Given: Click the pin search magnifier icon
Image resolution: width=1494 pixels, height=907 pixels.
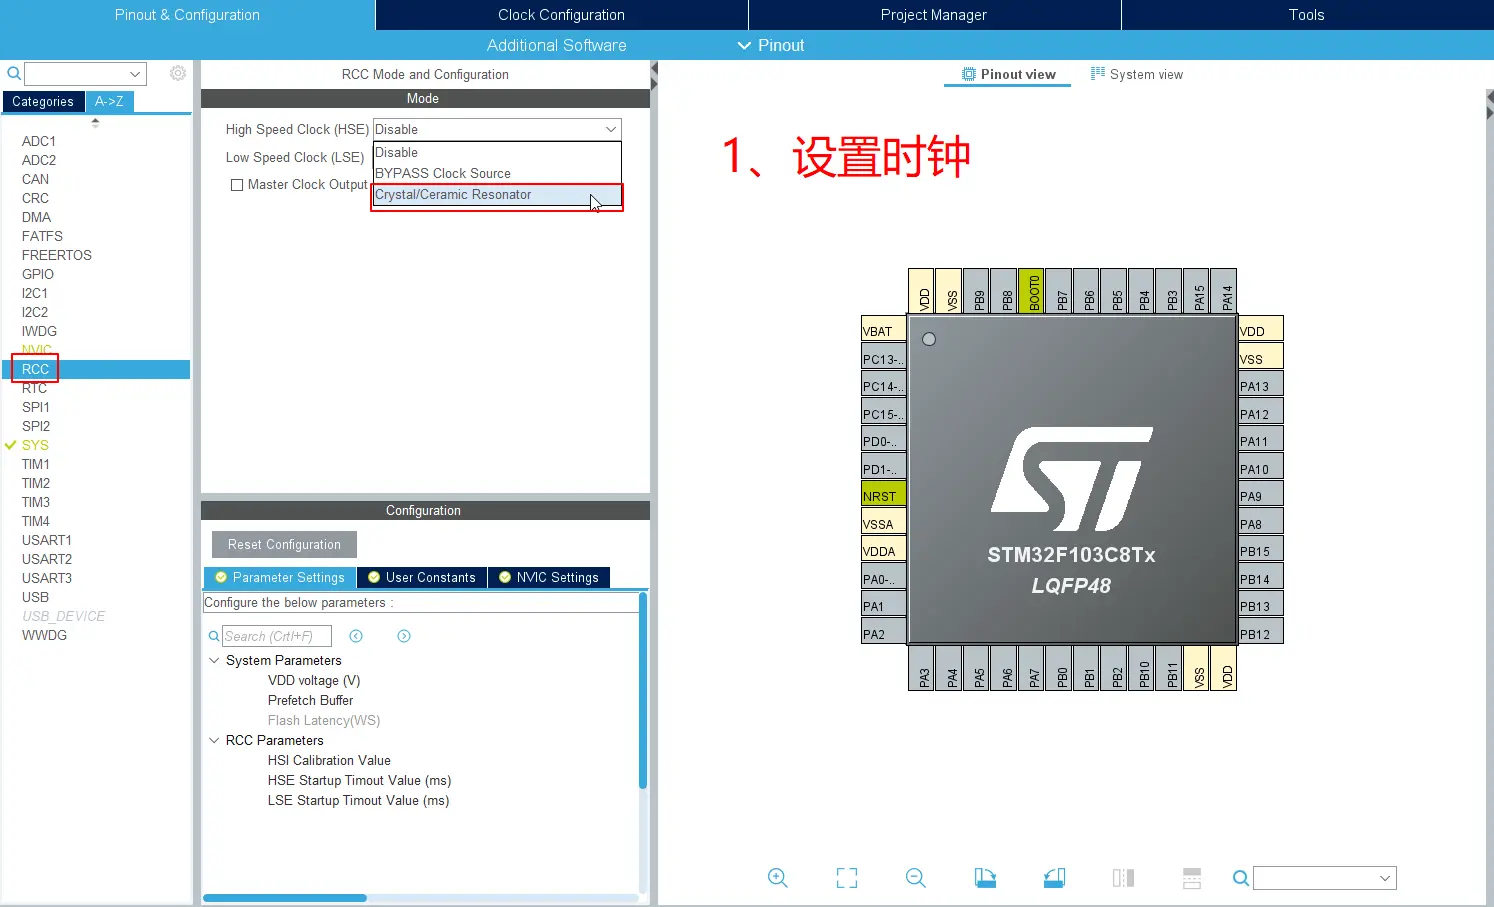Looking at the screenshot, I should [x=1241, y=878].
